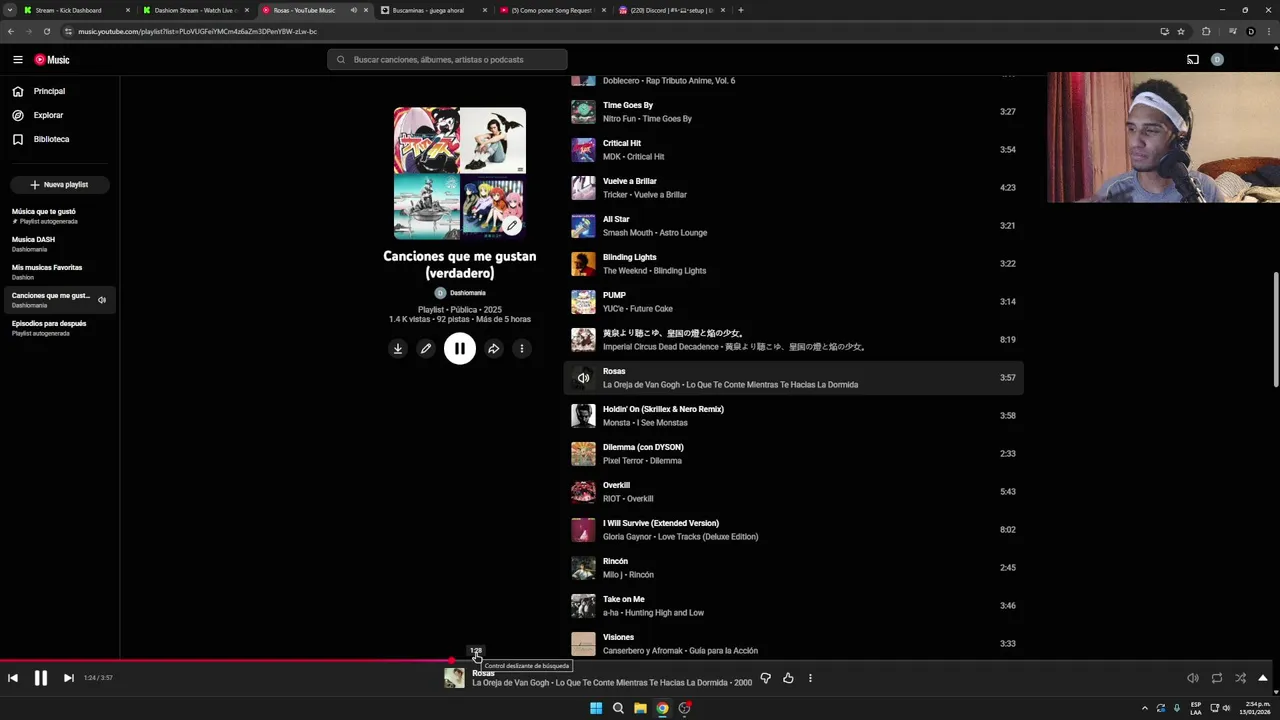Bookmark this page with star icon
The height and width of the screenshot is (720, 1280).
[x=1181, y=31]
